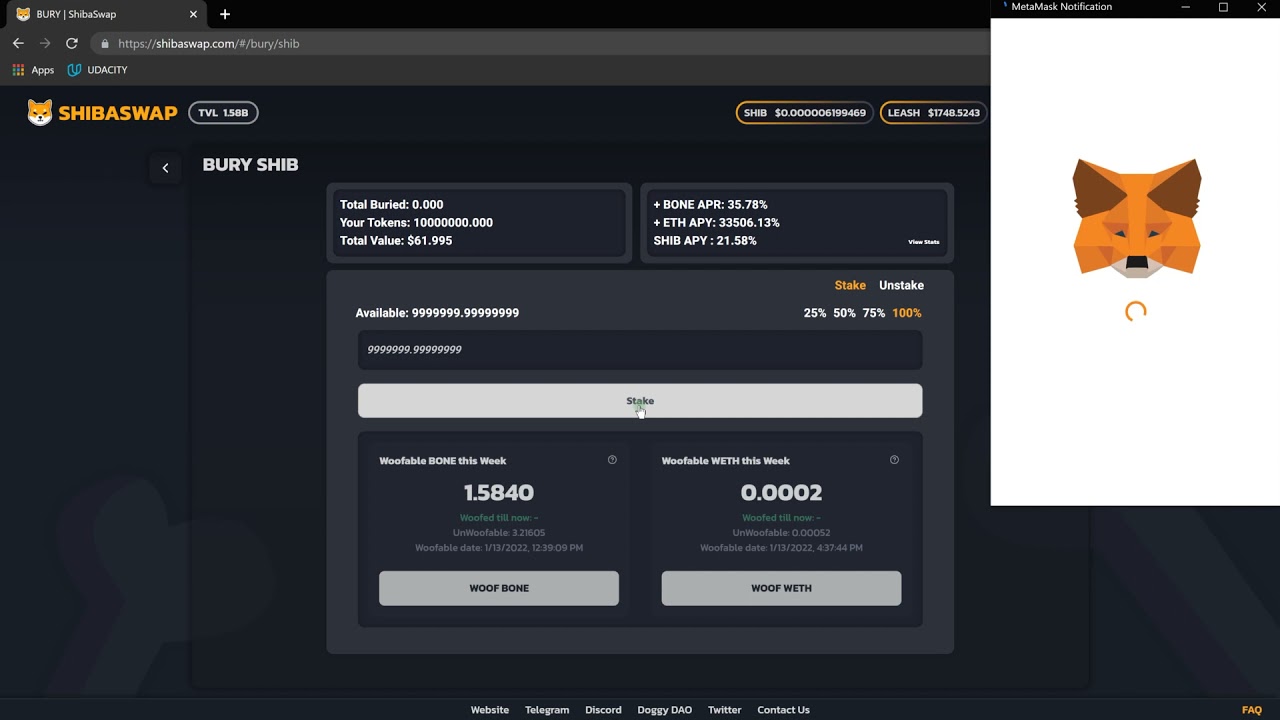Open the Apps bookmarks shortcut
The width and height of the screenshot is (1280, 720).
click(x=33, y=70)
